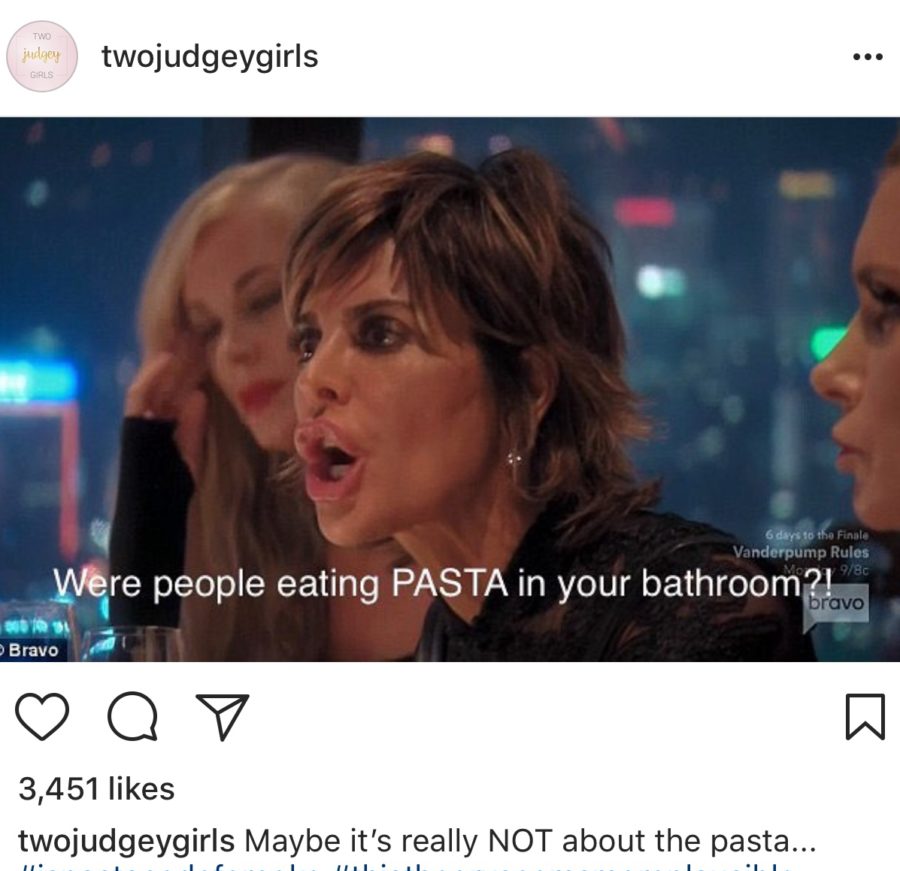Viewport: 900px width, 871px height.
Task: Open the three-dot more options menu
Action: [x=868, y=57]
